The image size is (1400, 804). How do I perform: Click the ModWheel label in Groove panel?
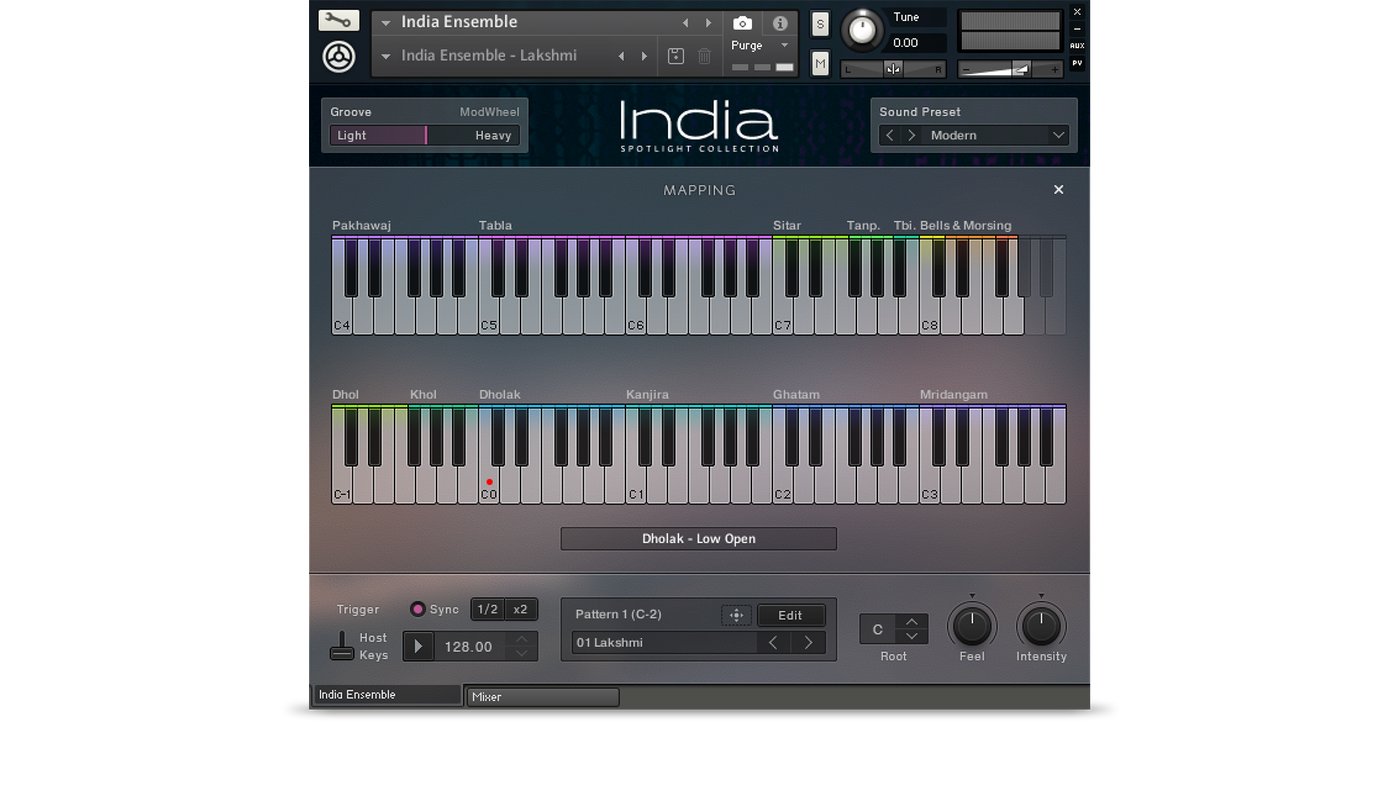click(x=489, y=112)
